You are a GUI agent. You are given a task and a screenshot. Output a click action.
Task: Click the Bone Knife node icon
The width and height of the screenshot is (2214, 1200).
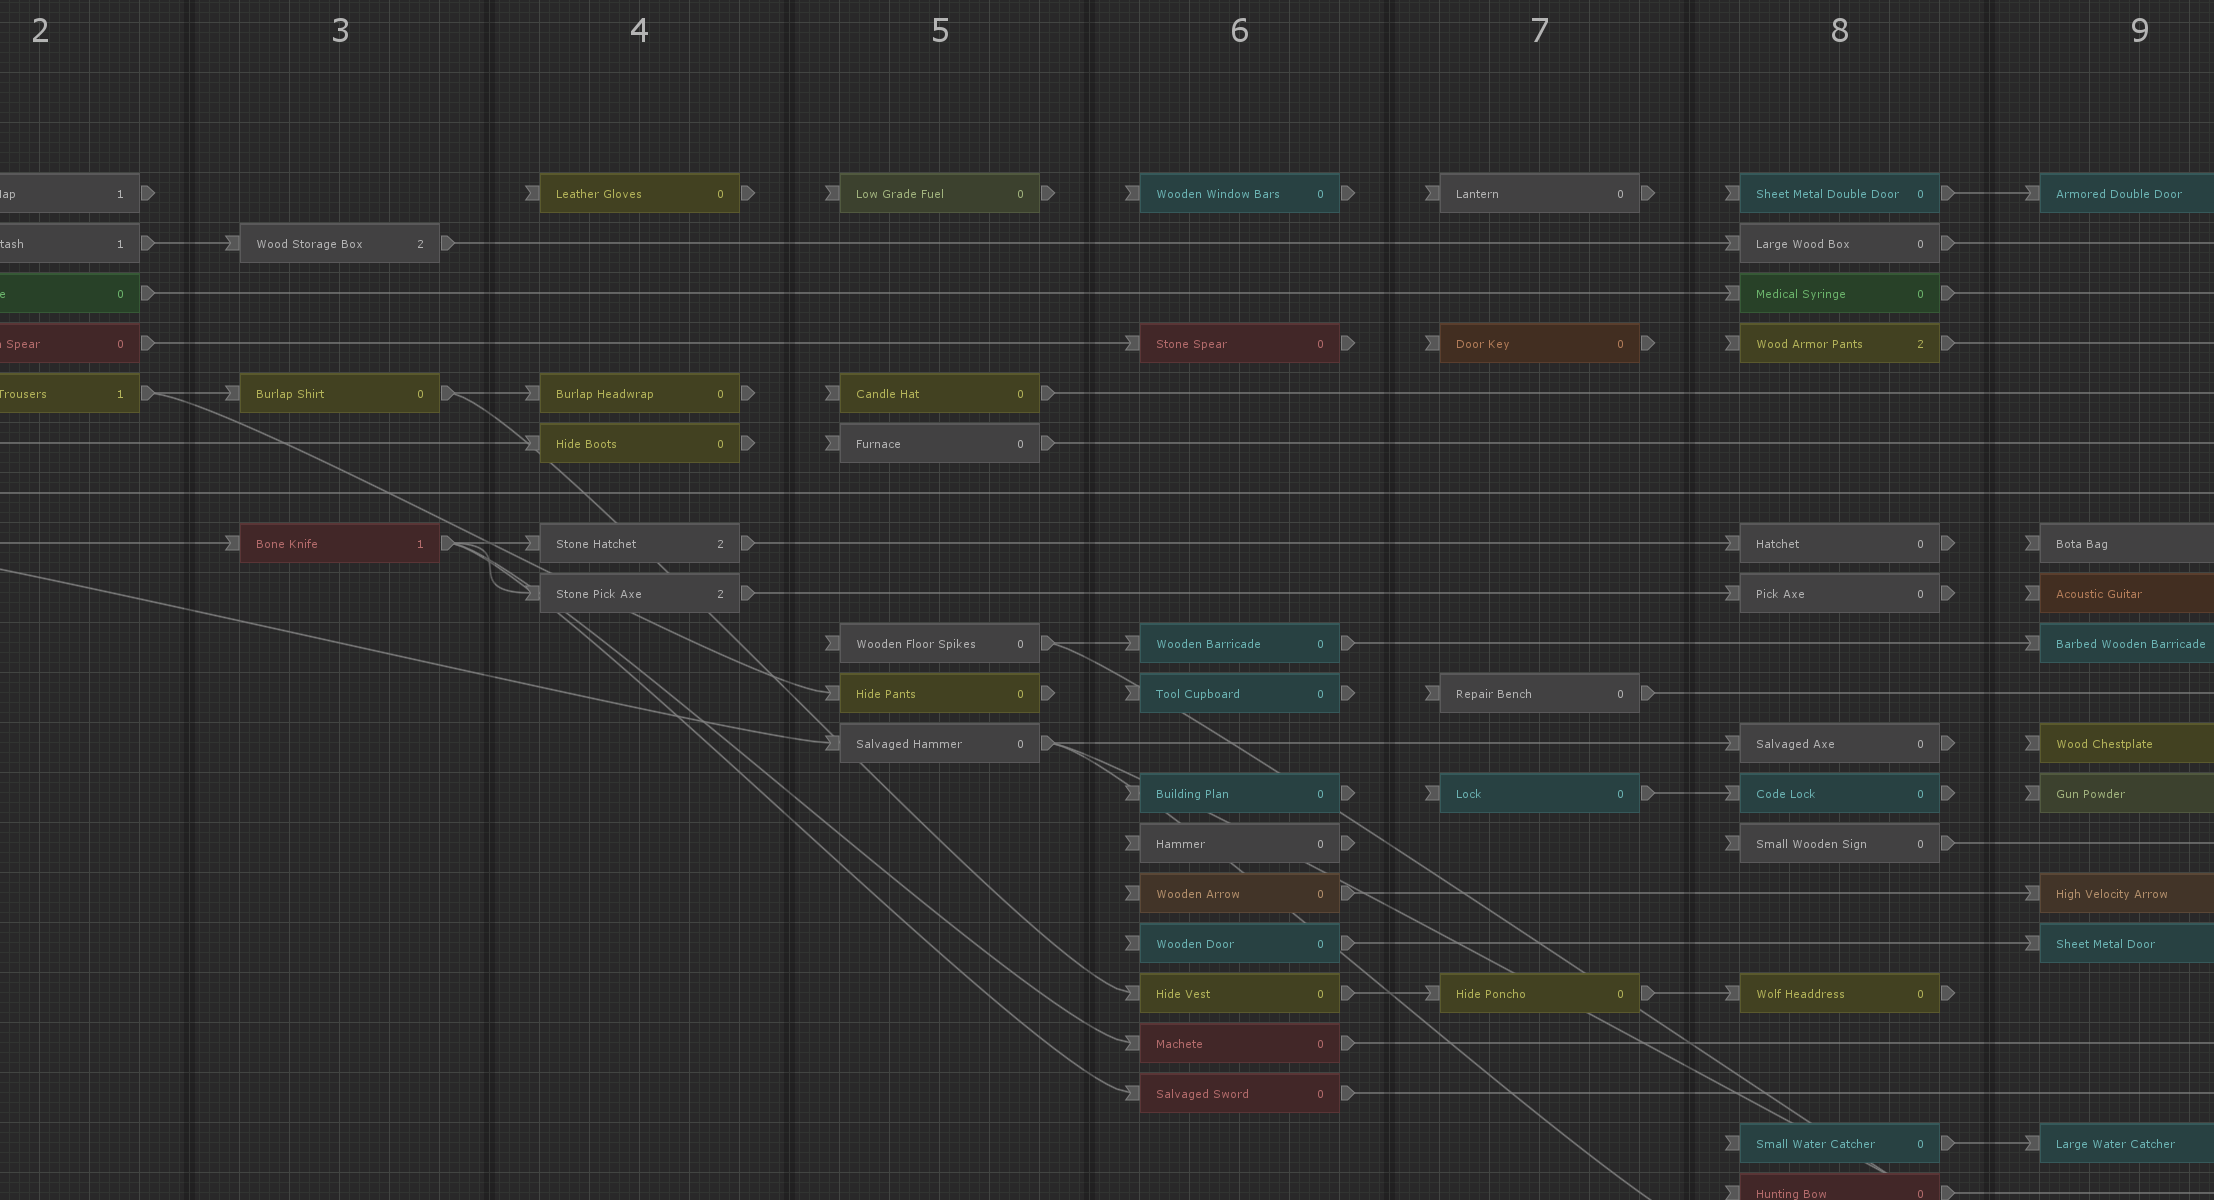tap(235, 542)
